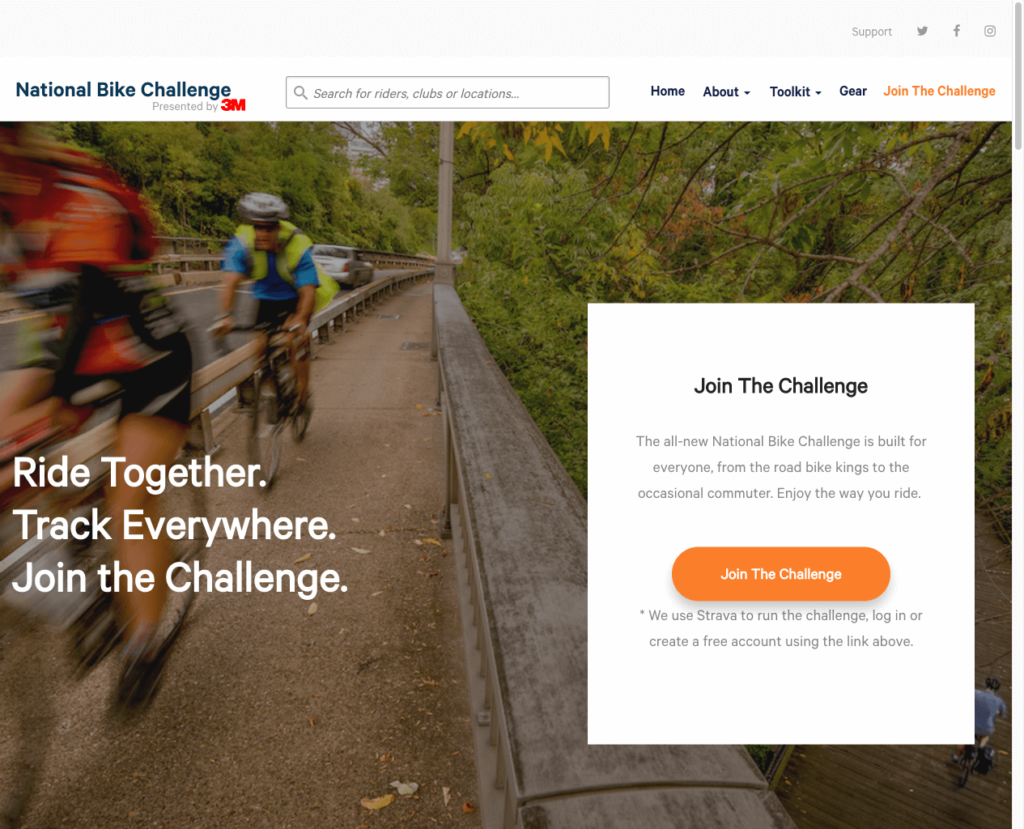Click the search magnifier icon
Screen dimensions: 1024x829
pos(300,93)
